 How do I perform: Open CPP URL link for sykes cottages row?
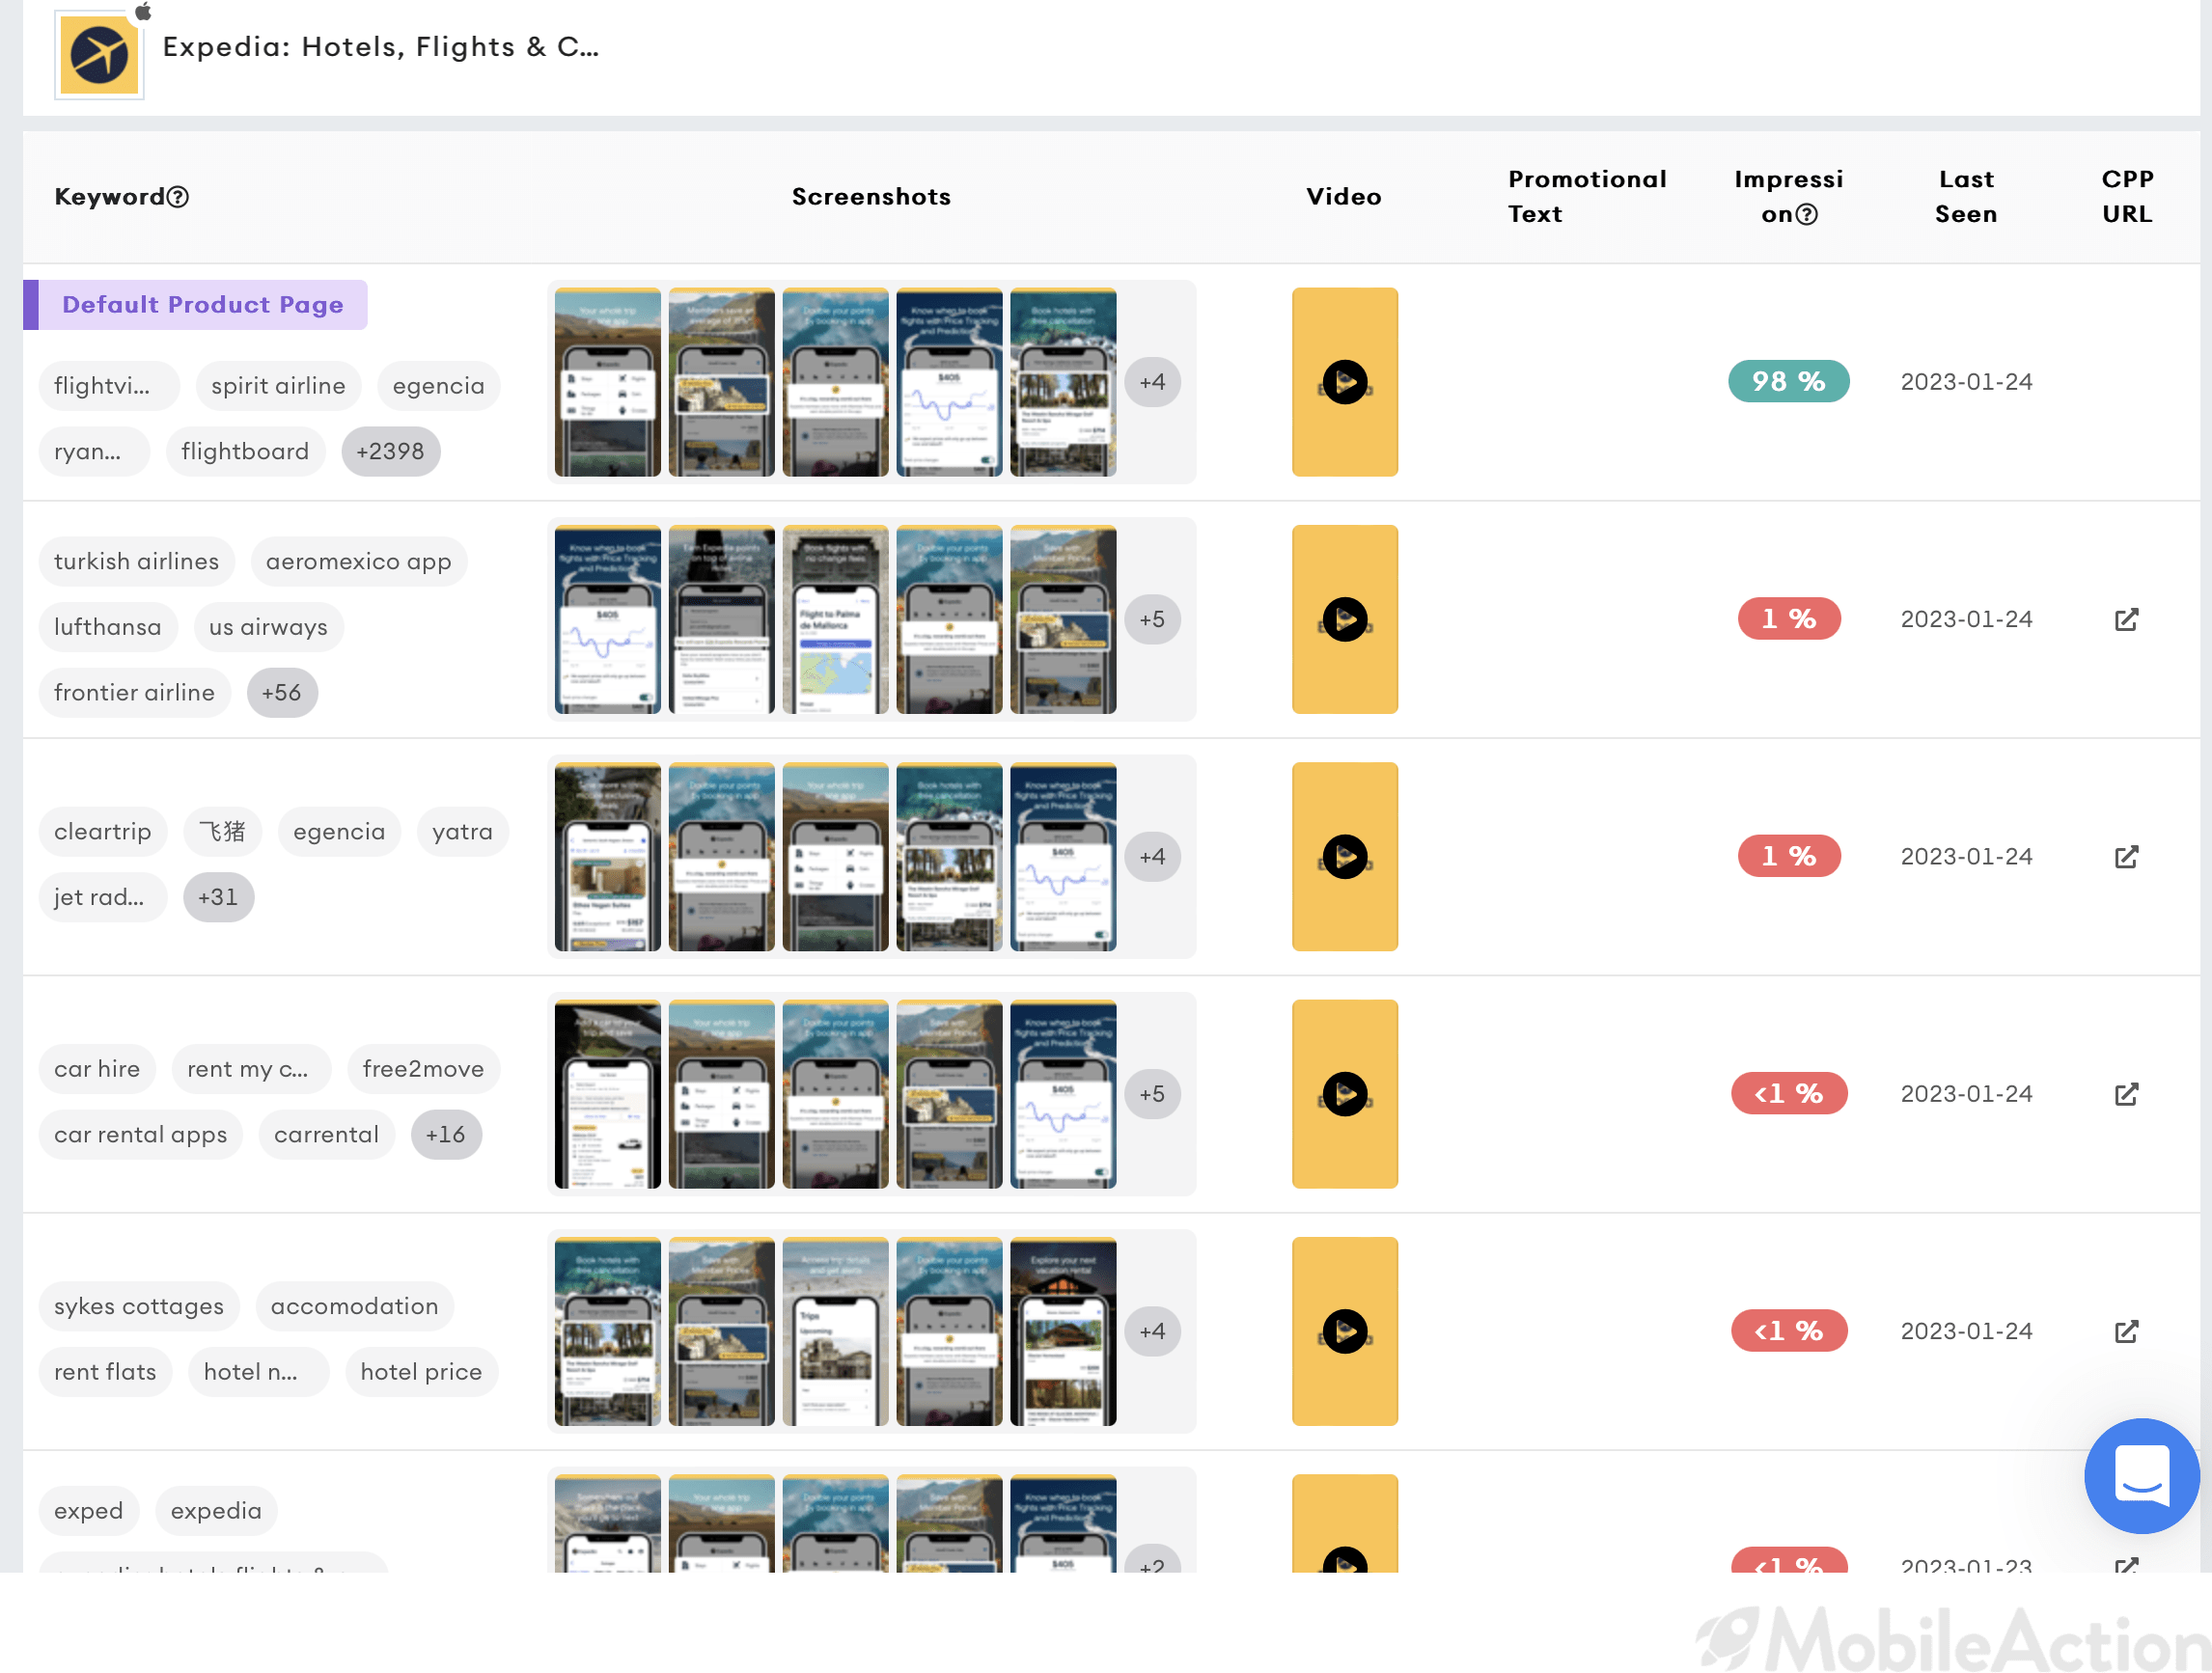point(2127,1331)
